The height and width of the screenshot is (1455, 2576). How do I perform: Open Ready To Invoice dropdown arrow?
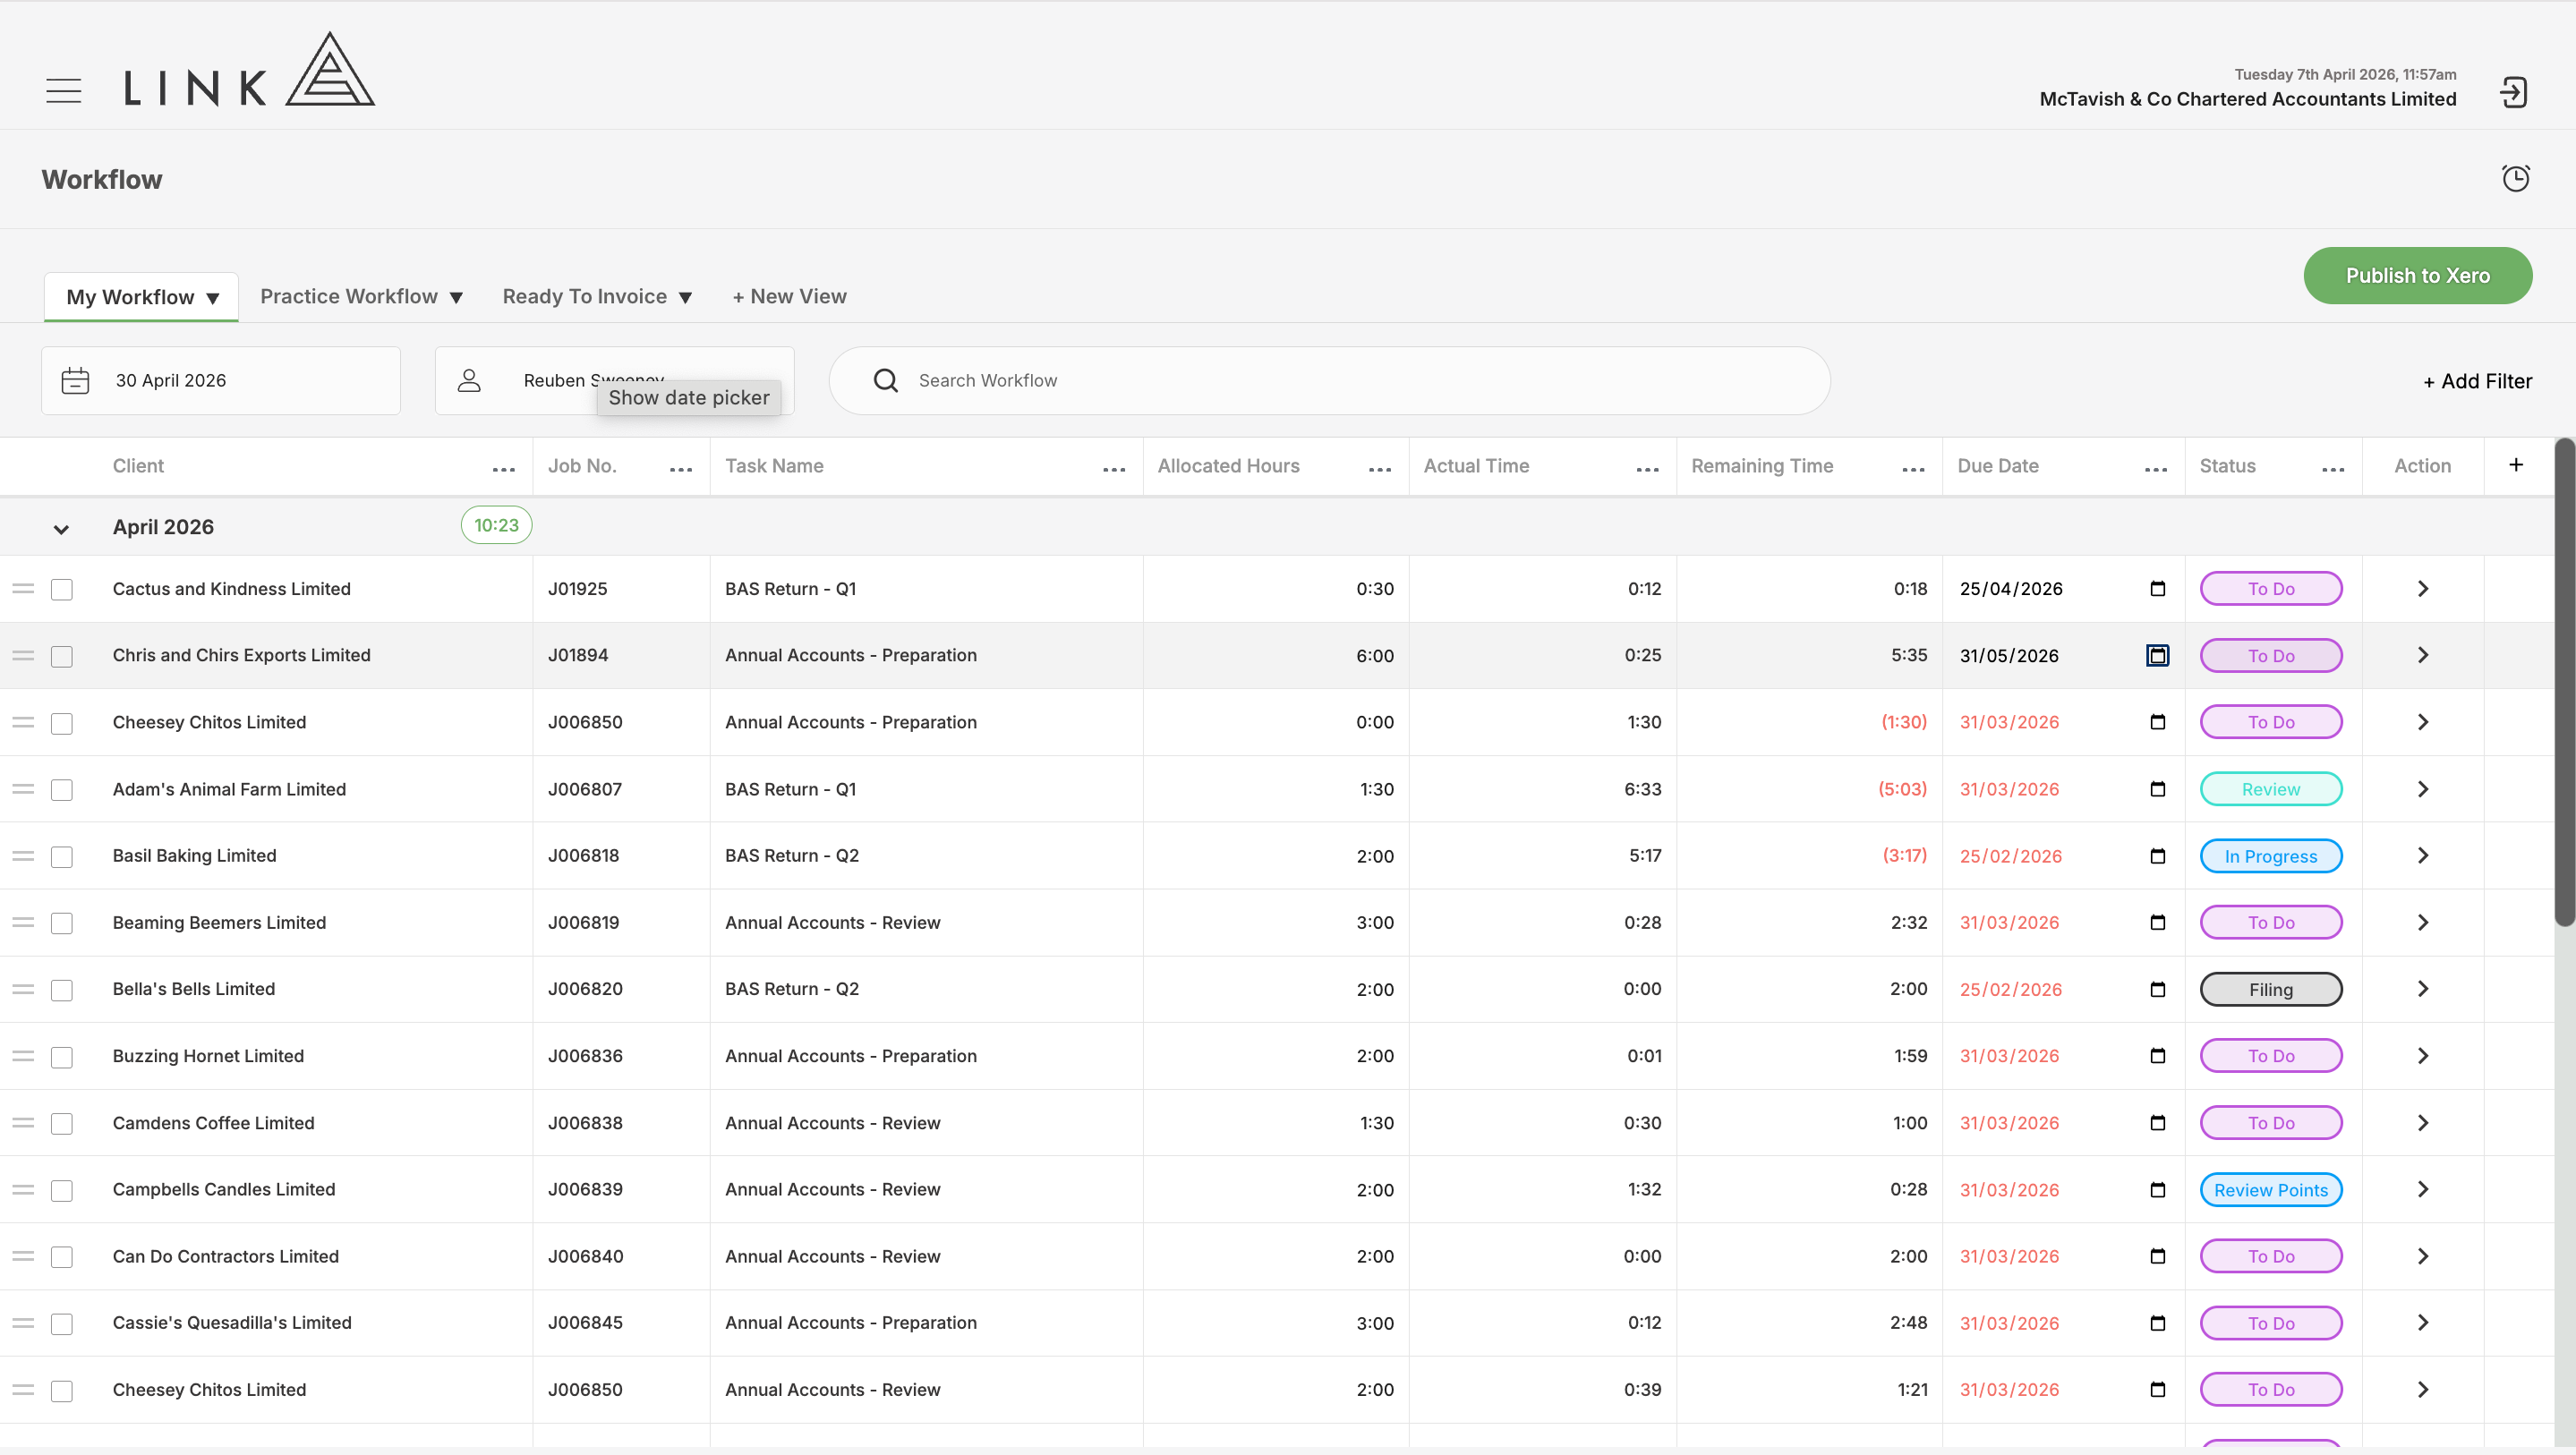click(x=685, y=297)
